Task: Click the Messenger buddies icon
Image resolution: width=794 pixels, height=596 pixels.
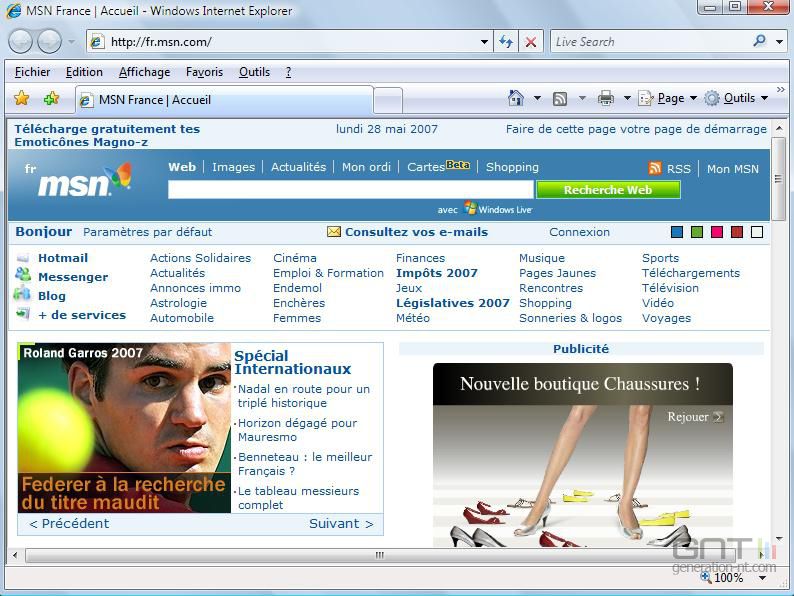Action: point(22,274)
